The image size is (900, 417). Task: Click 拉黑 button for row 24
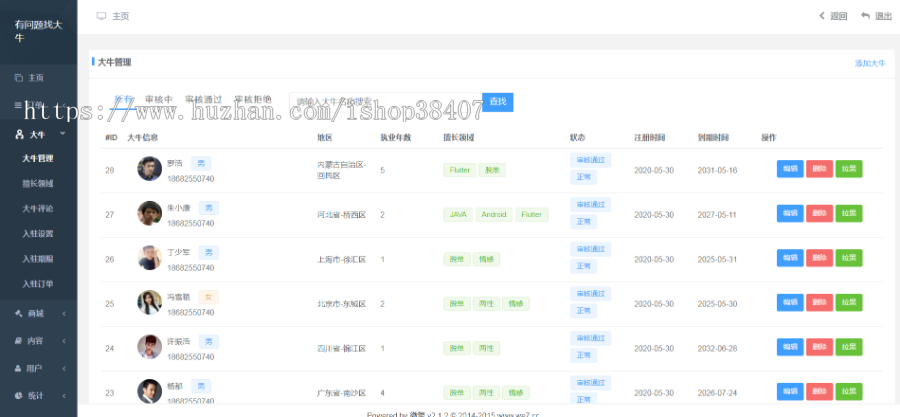[x=849, y=347]
